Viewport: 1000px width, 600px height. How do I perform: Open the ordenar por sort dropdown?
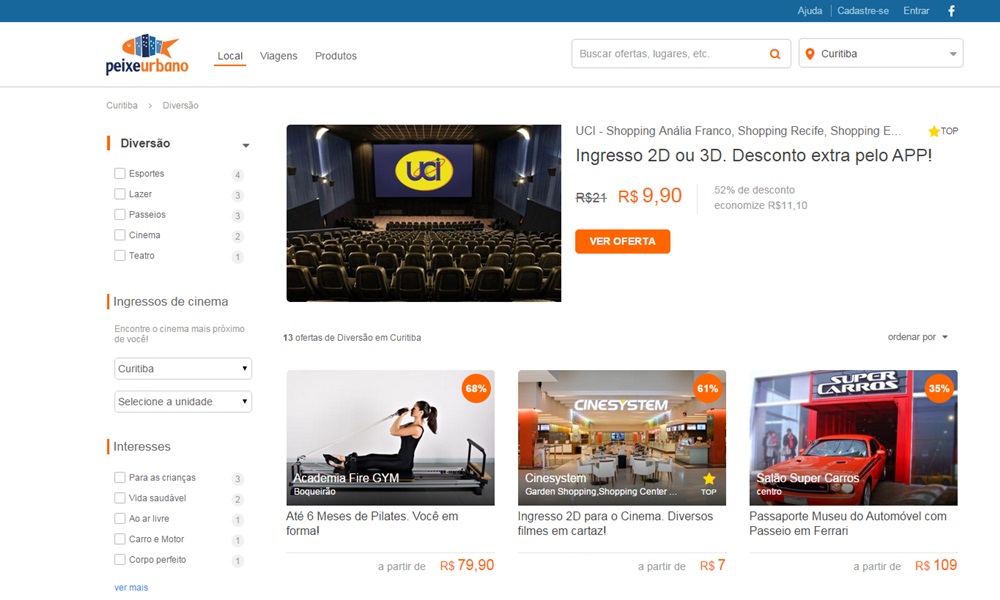(x=917, y=337)
